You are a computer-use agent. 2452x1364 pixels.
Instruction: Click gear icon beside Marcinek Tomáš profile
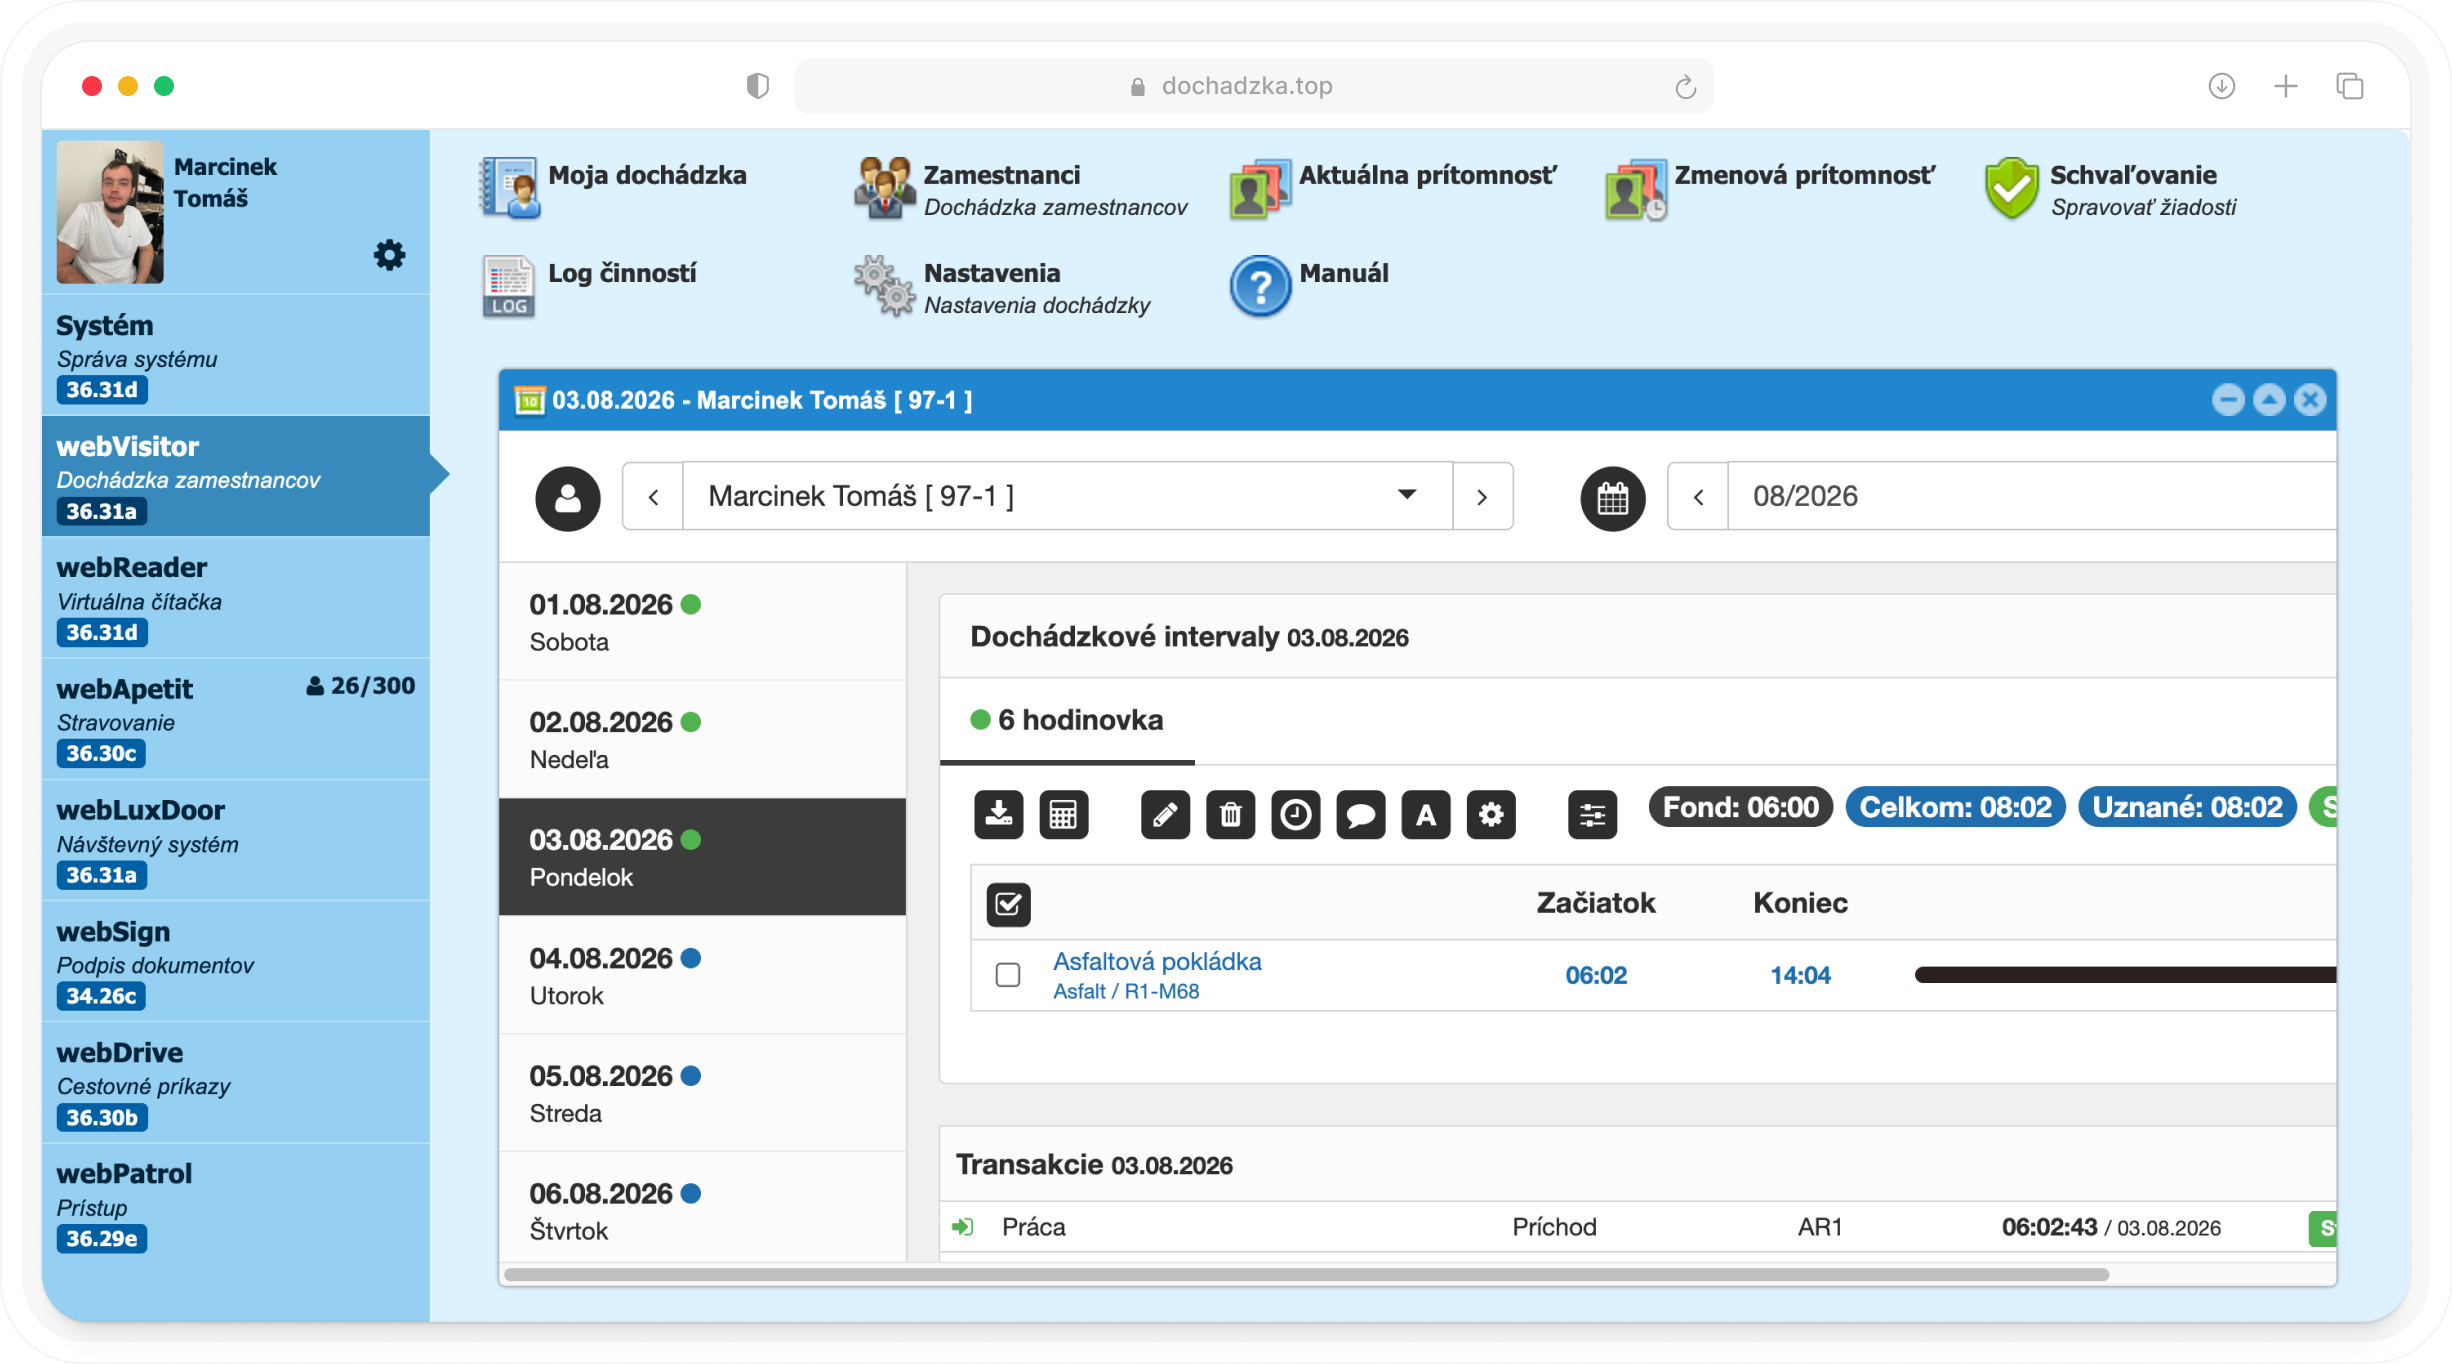tap(389, 255)
